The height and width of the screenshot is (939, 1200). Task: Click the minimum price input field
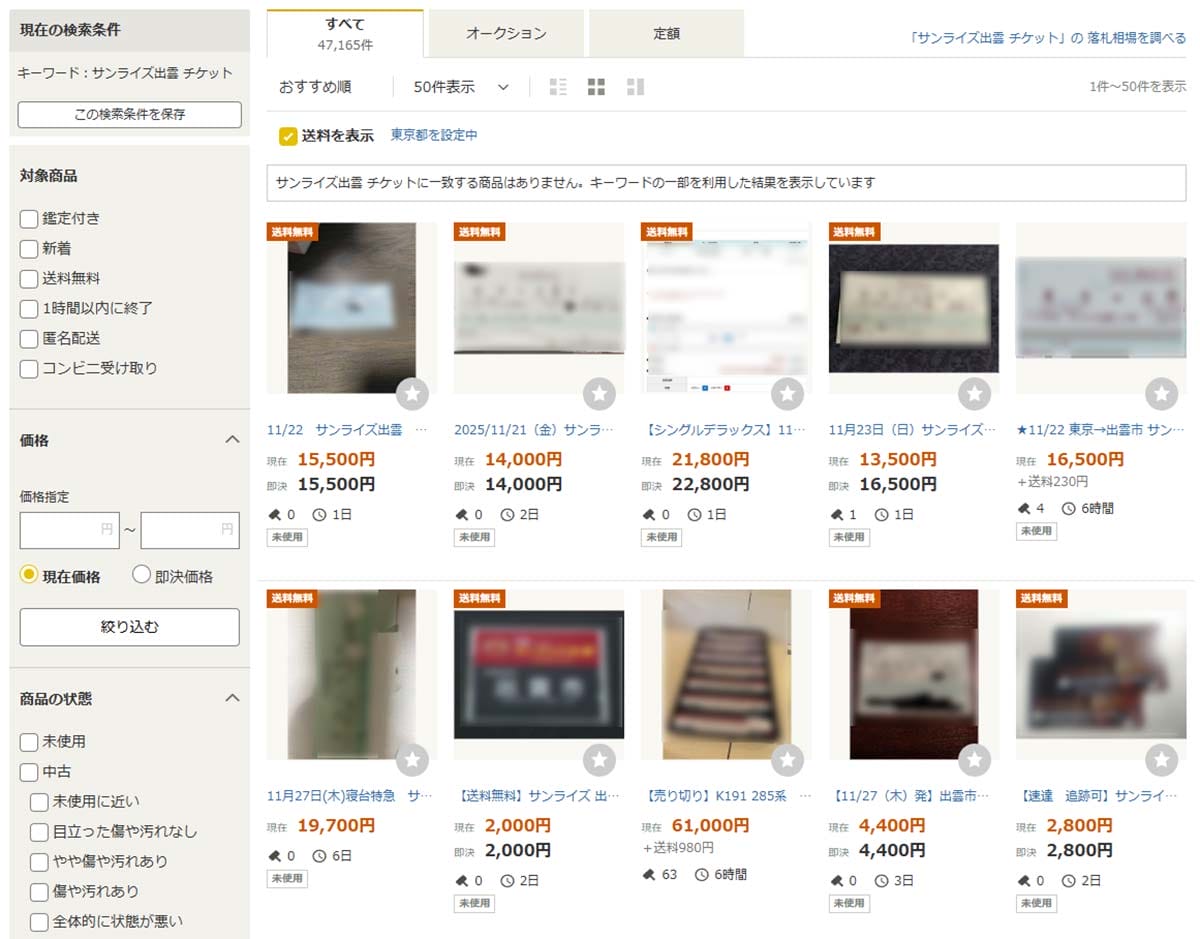[x=69, y=530]
